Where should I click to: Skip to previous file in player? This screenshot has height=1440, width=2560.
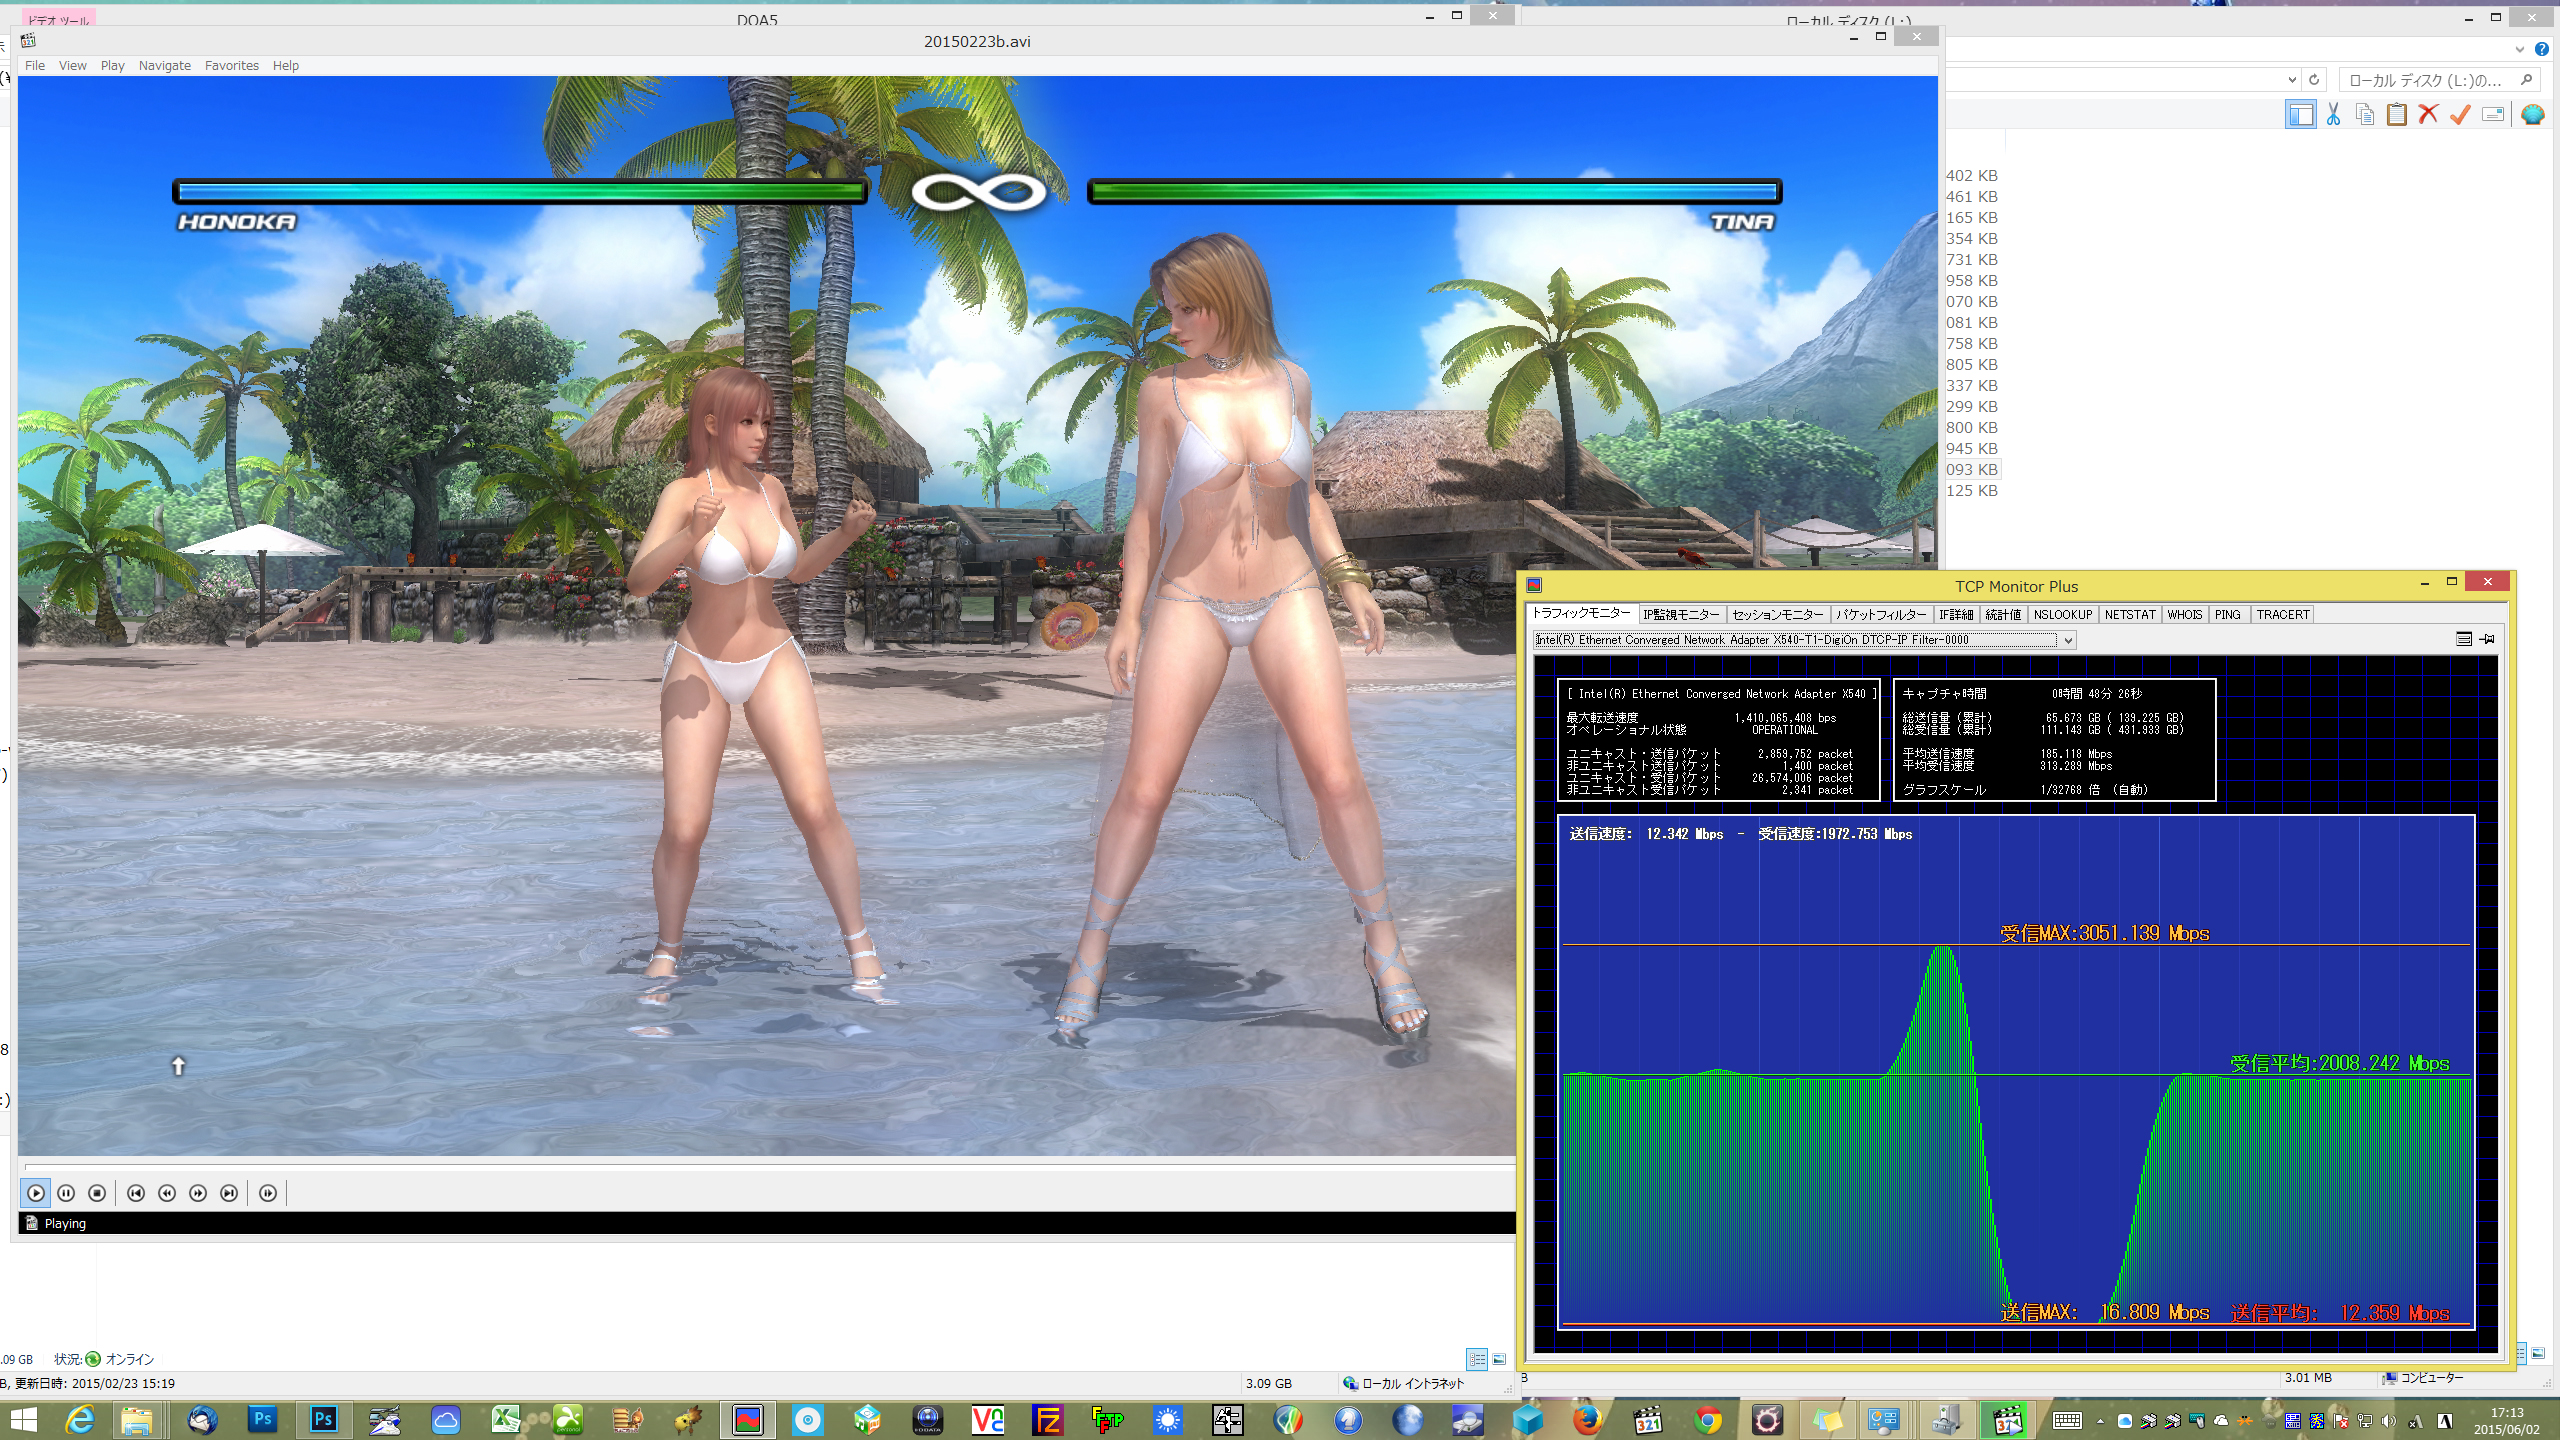click(x=136, y=1193)
